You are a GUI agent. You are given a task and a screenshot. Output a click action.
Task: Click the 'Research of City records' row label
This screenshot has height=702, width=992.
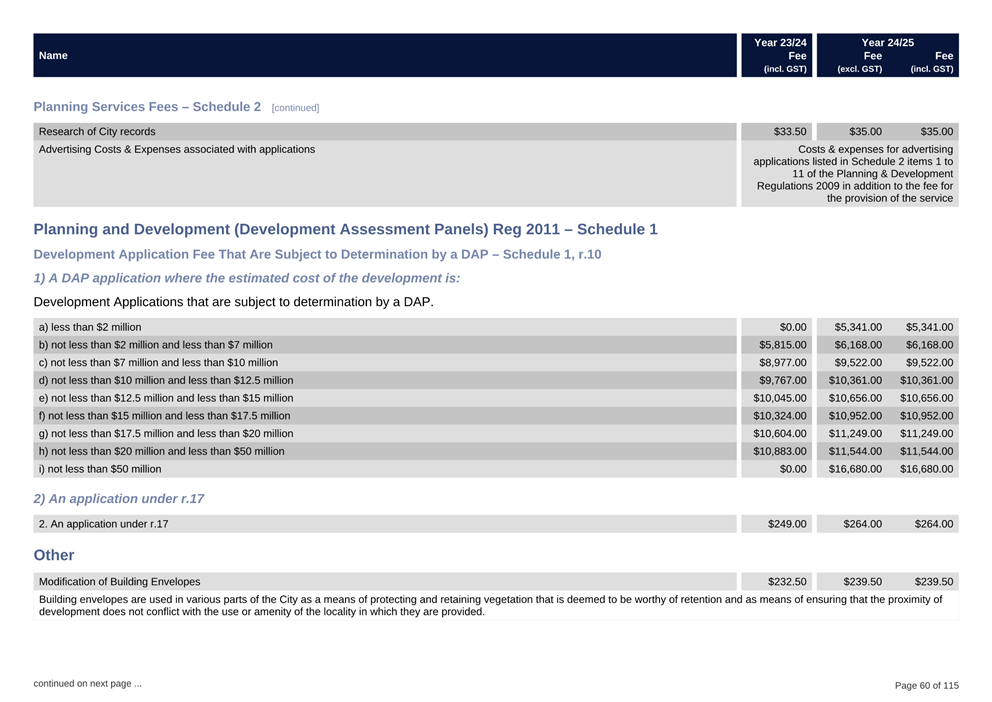(x=97, y=131)
